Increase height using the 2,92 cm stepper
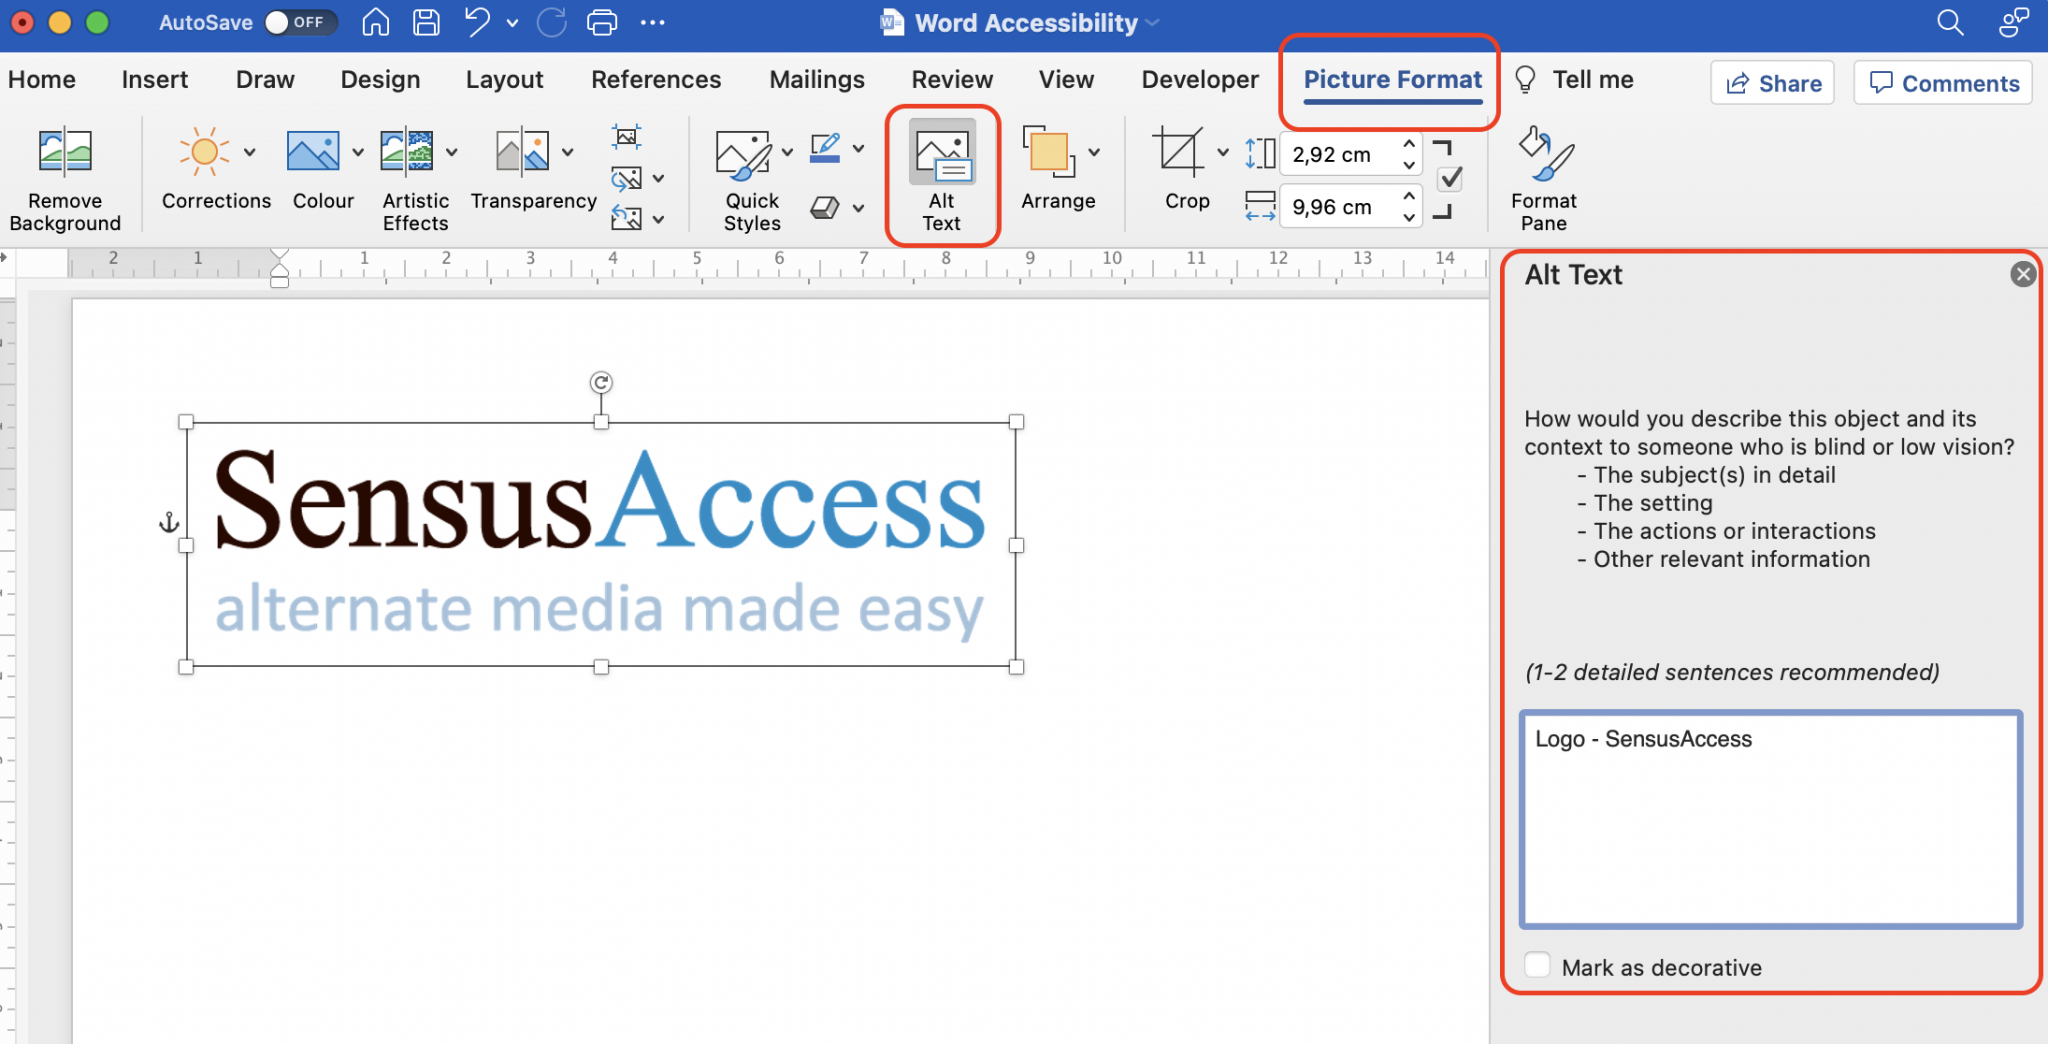This screenshot has height=1044, width=2048. (1407, 144)
